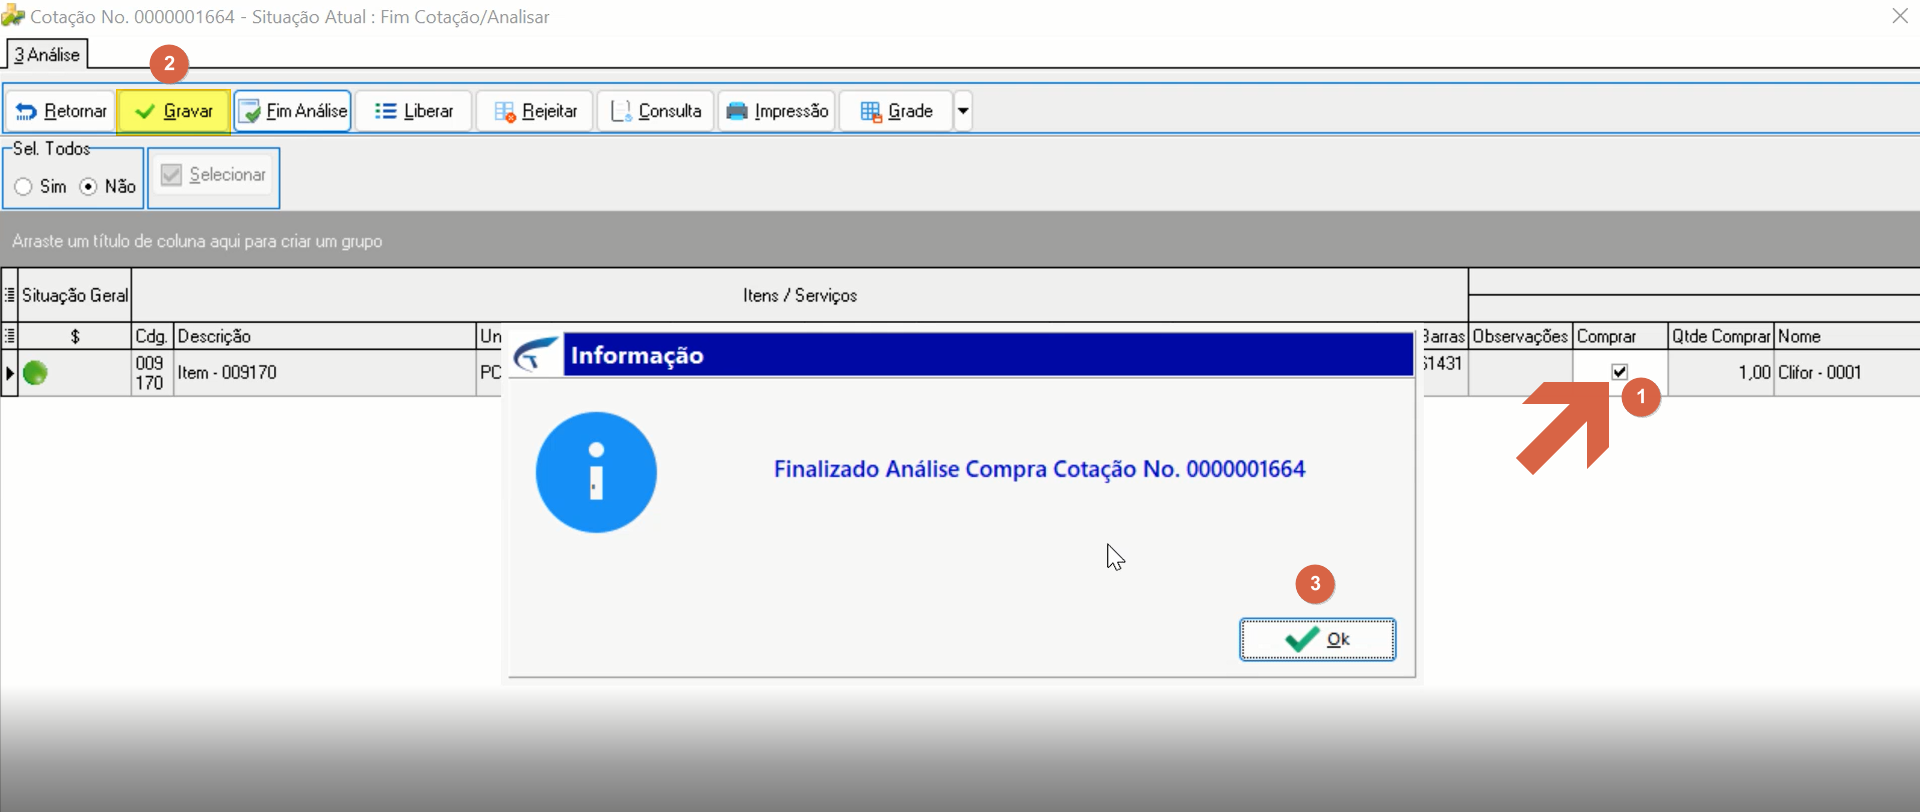Open the grid band customization icon beside Situação Geral
1920x812 pixels.
point(10,295)
